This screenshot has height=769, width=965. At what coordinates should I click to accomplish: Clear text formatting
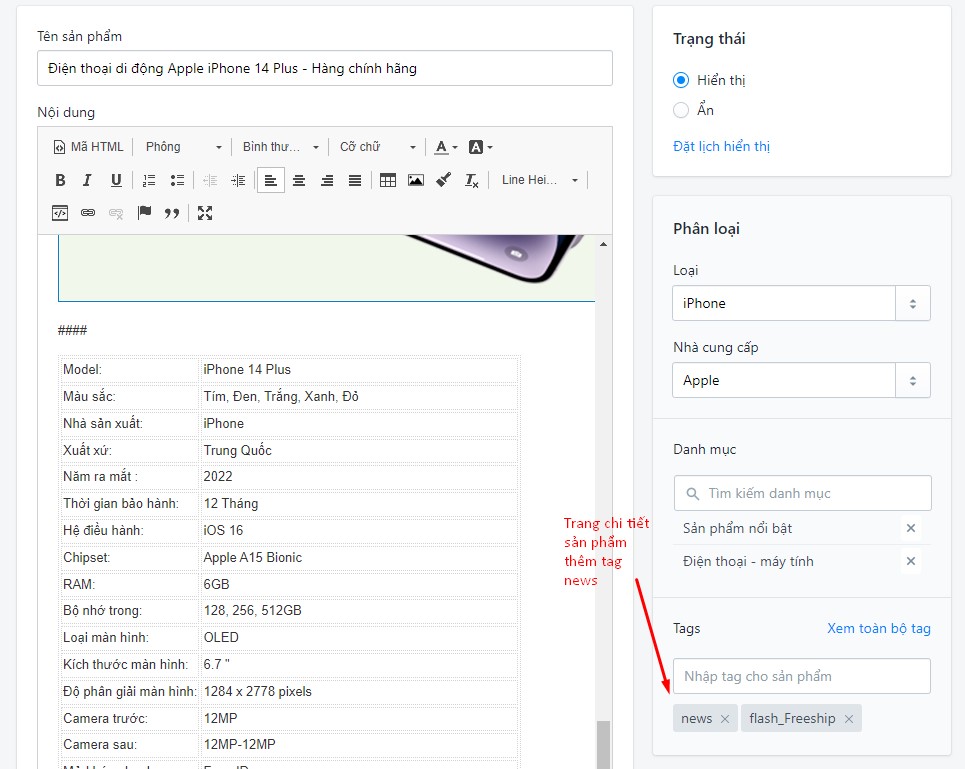(471, 180)
